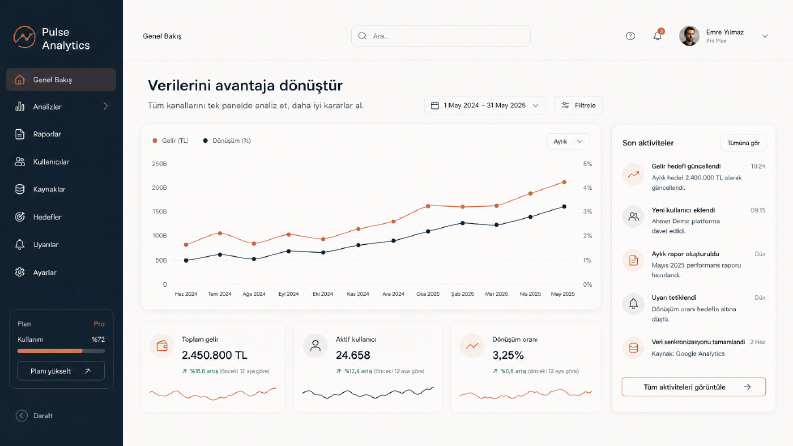Screen dimensions: 793x446
Task: Click the Aktif kullanıcı sparkline
Action: click(x=368, y=393)
